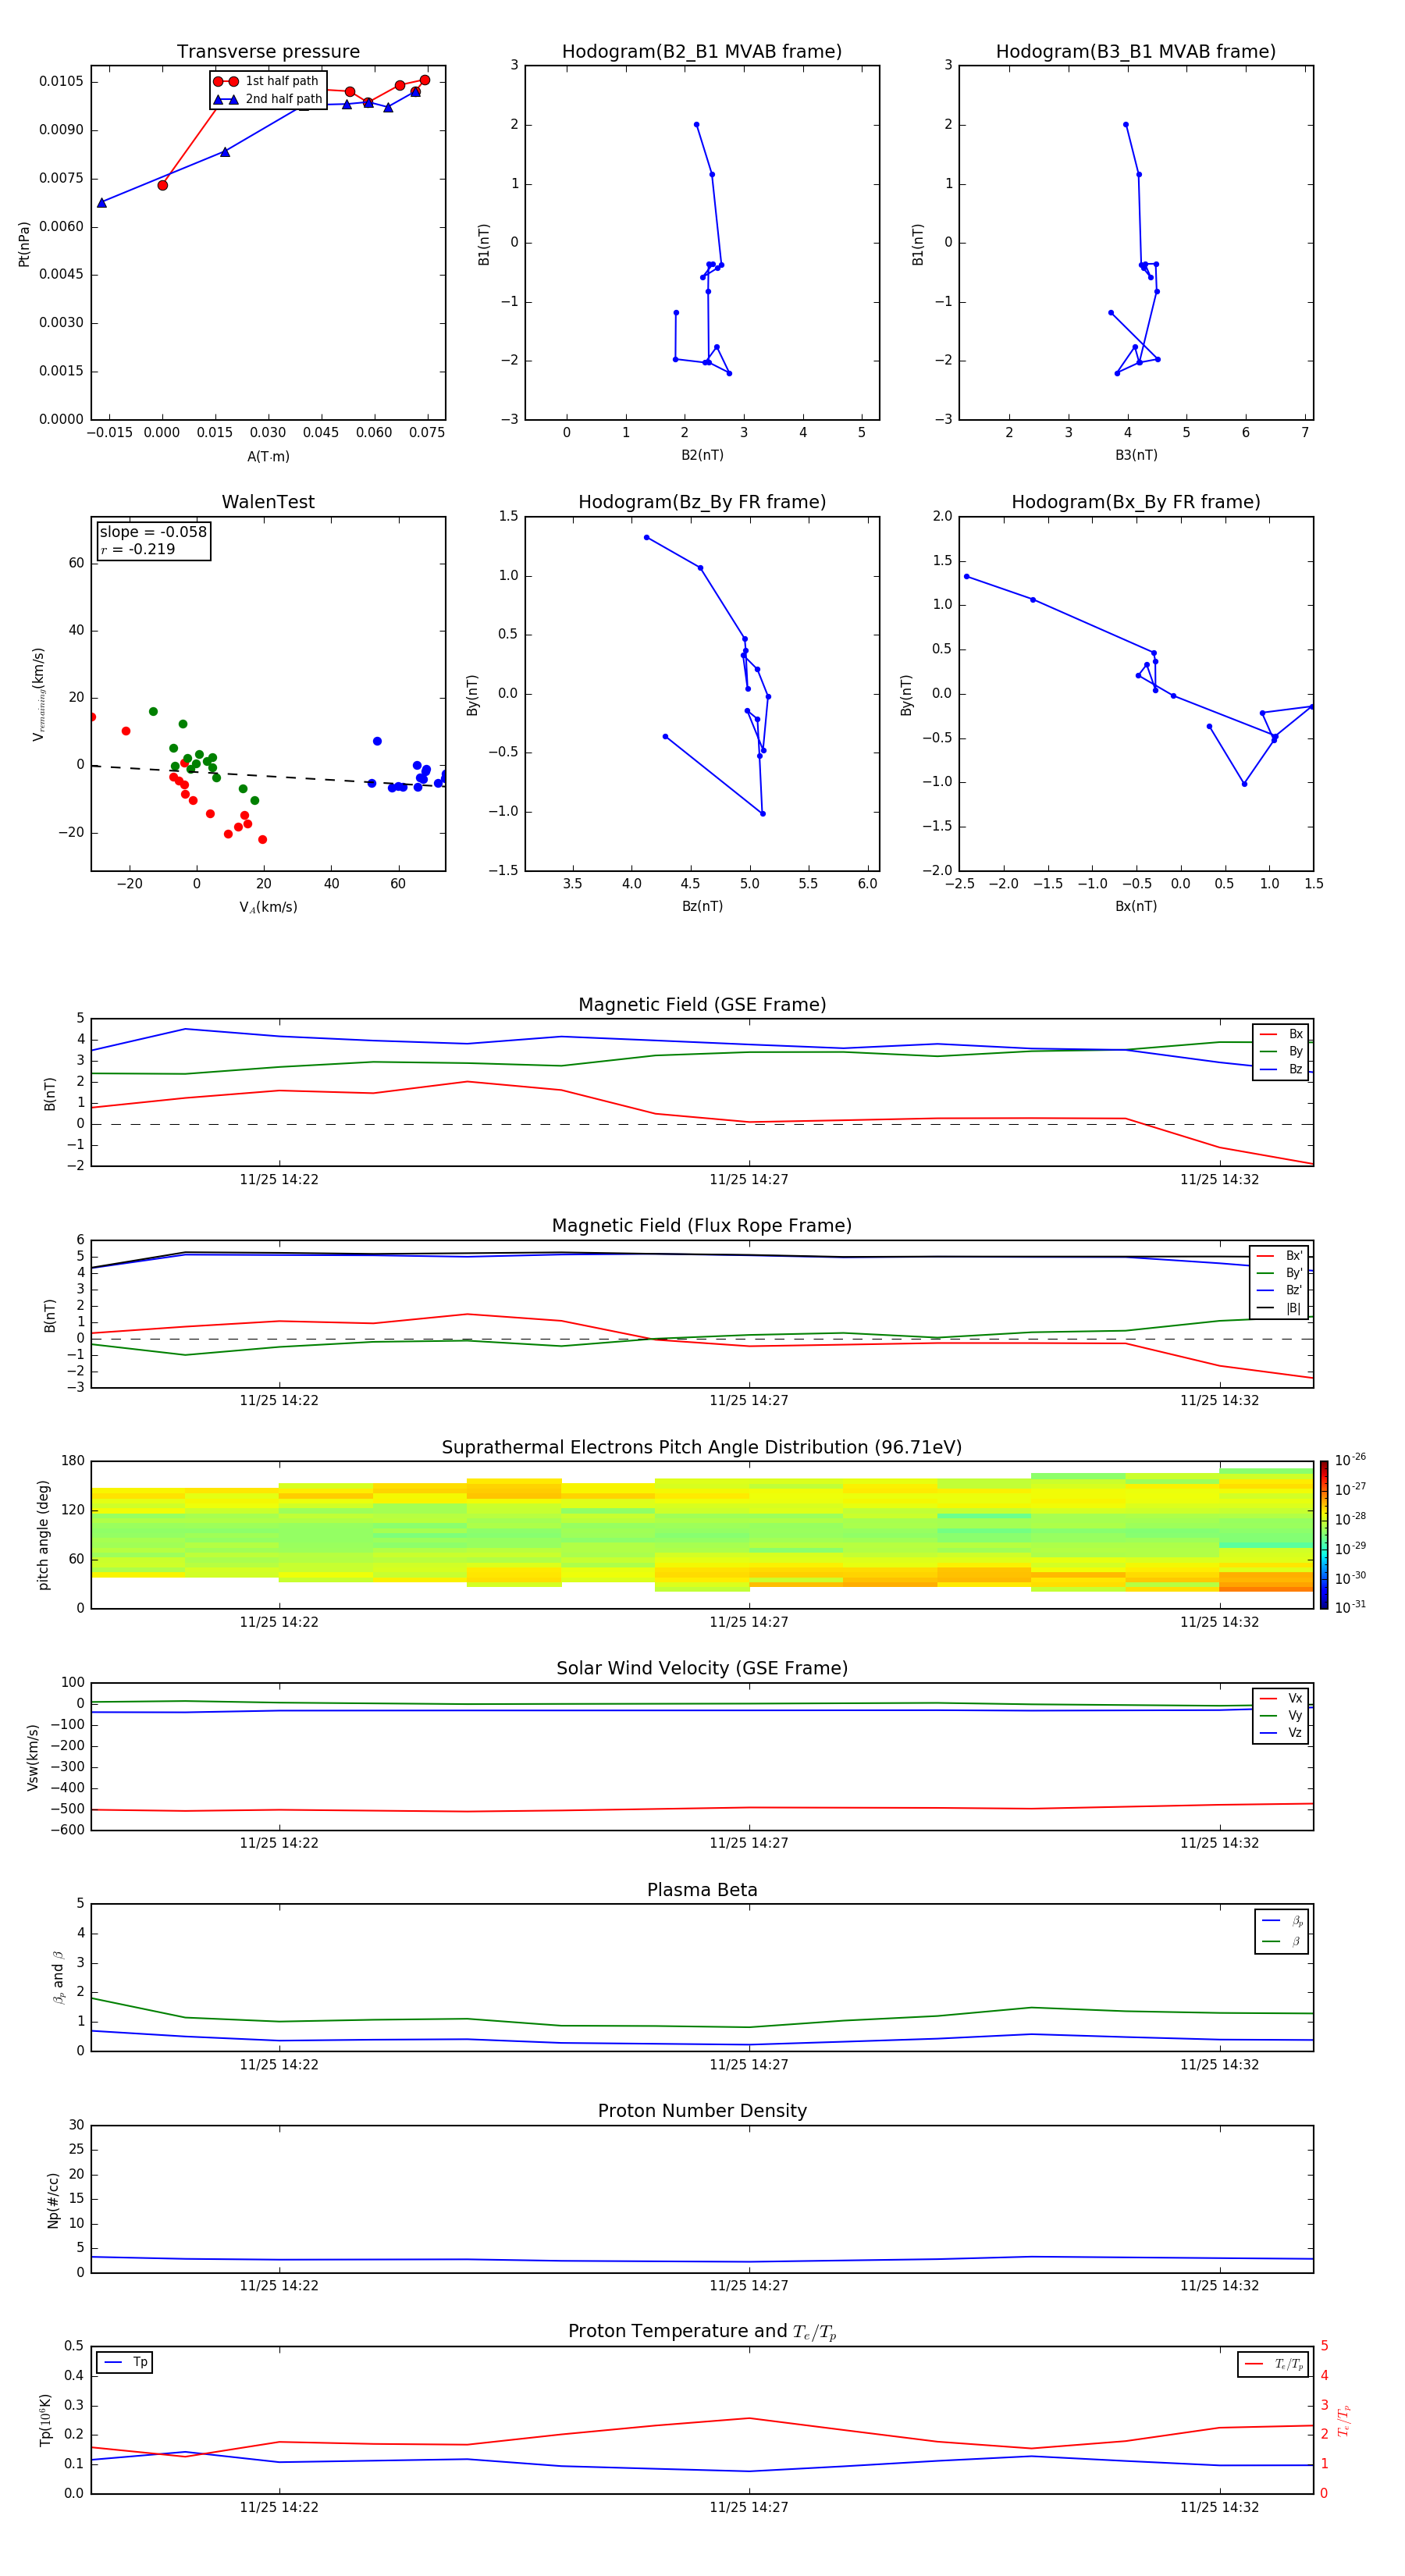Click the "Vsw(km/s)" axis label
Viewport: 1405px width, 2576px height.
pyautogui.click(x=33, y=1757)
